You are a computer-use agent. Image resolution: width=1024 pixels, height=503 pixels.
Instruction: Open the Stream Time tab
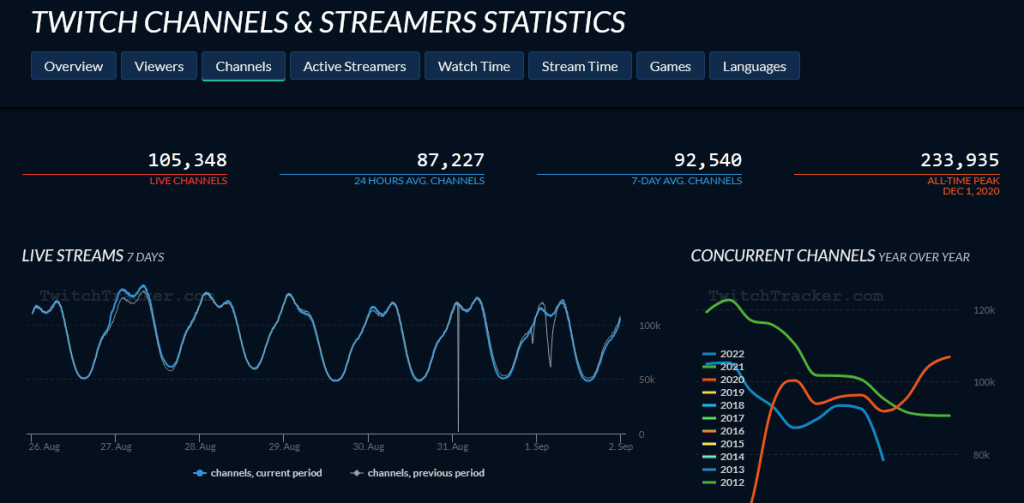pos(580,66)
